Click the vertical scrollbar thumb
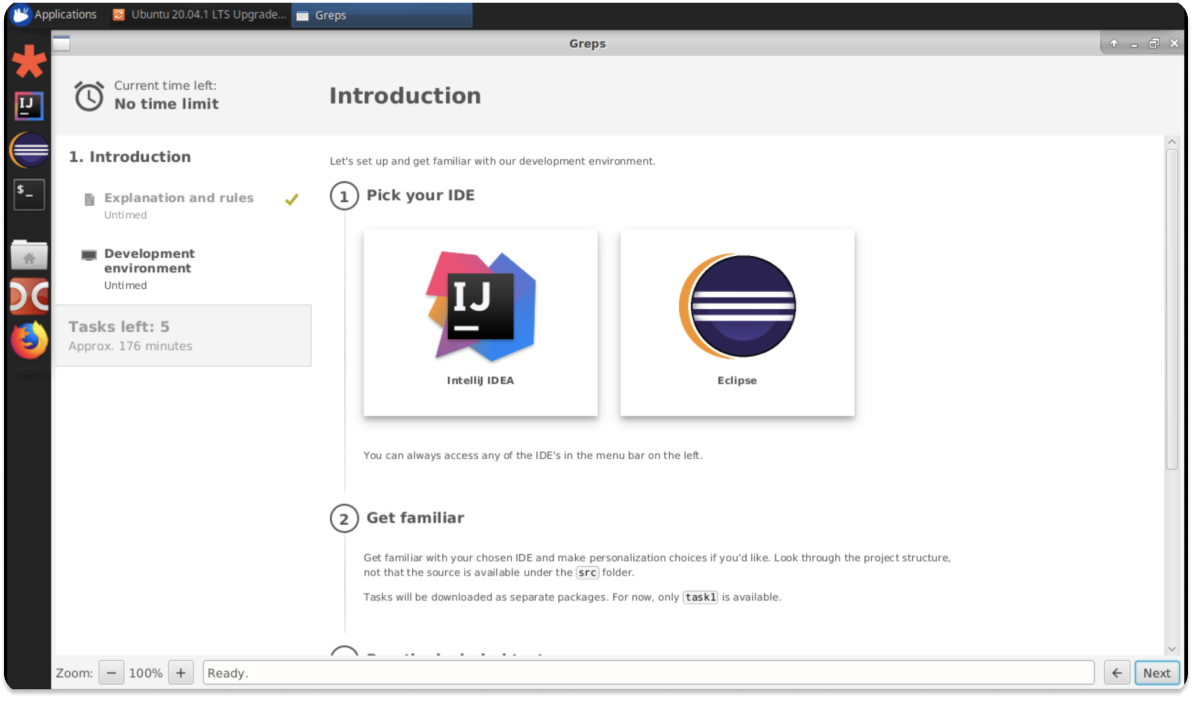This screenshot has width=1192, height=701. [1171, 310]
